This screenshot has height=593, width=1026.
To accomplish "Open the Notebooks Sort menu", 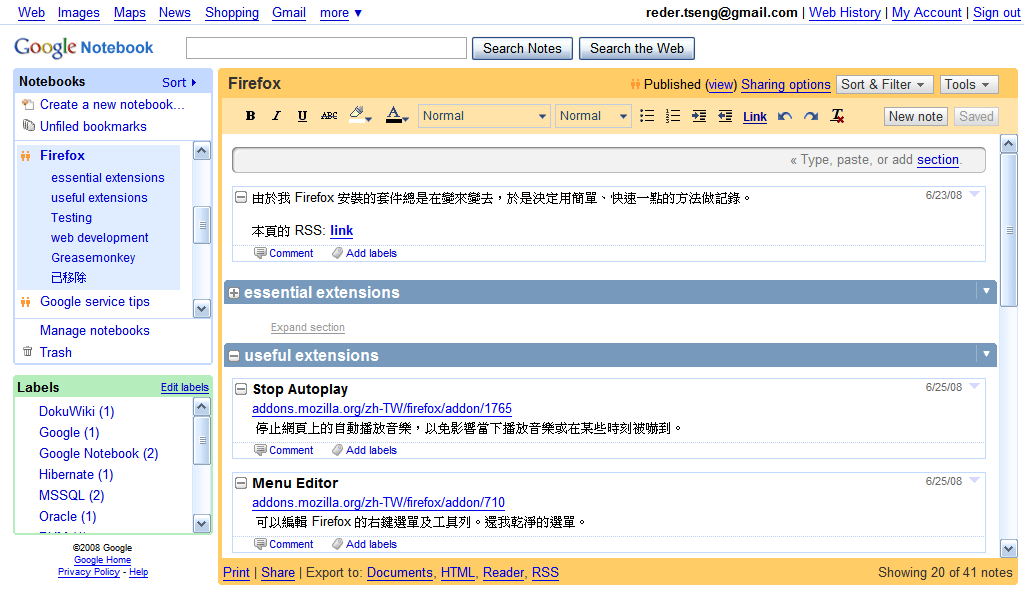I will point(179,82).
